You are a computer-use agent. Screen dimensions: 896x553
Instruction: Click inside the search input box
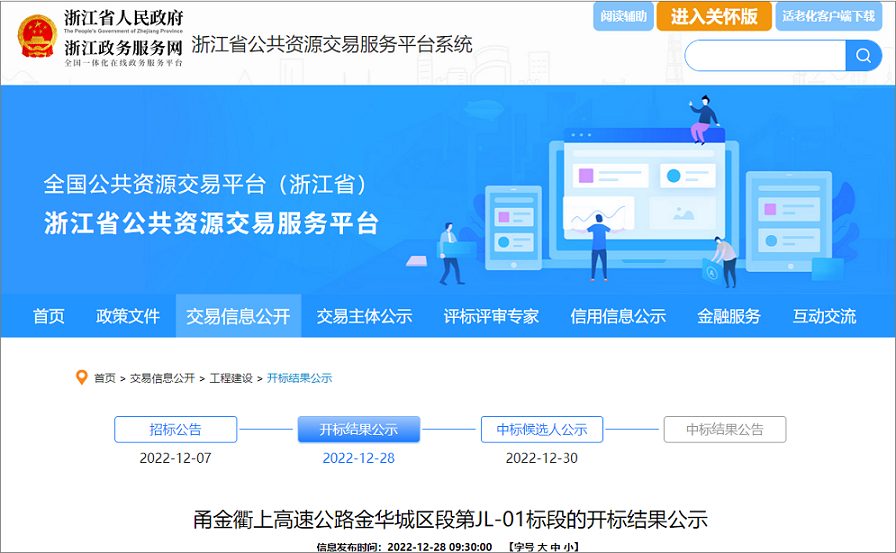point(765,55)
